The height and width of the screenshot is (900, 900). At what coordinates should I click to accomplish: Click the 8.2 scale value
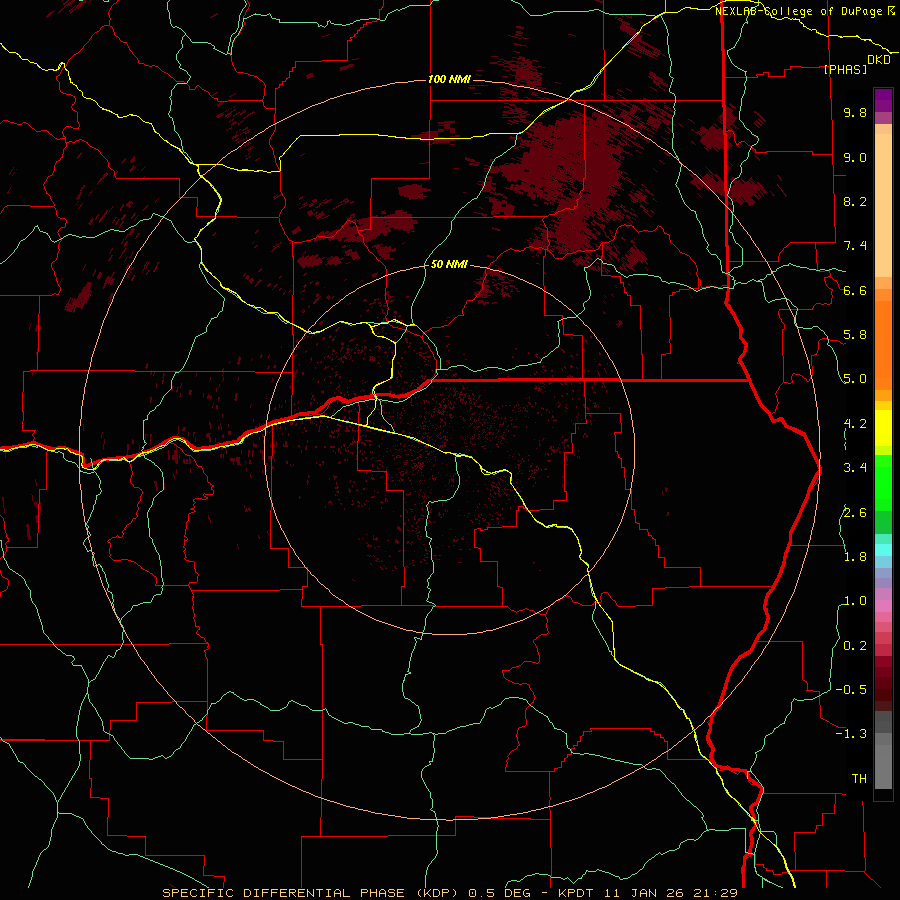point(855,201)
